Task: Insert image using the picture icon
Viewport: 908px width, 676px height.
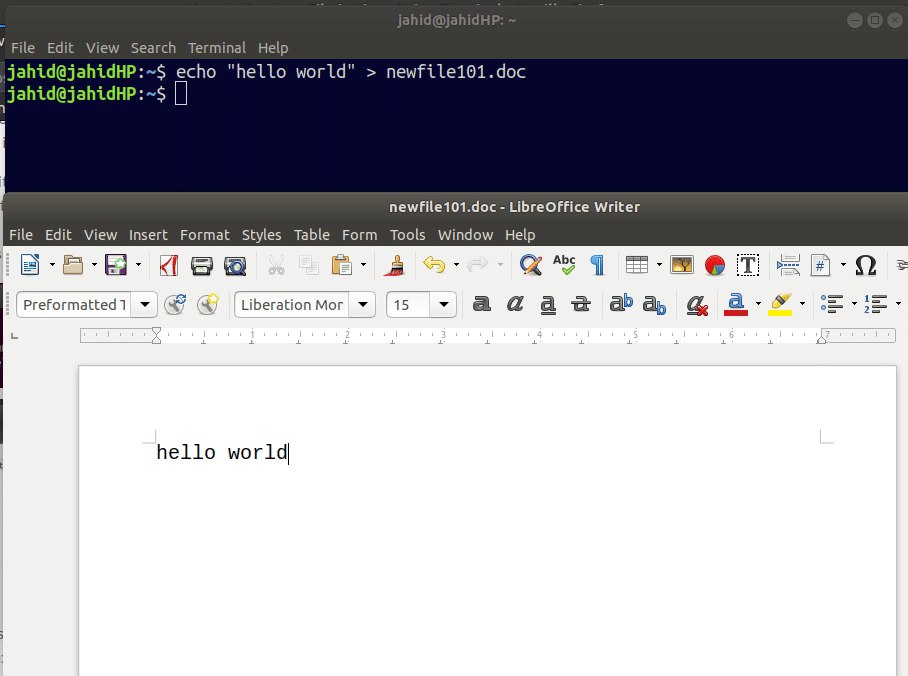Action: coord(682,265)
